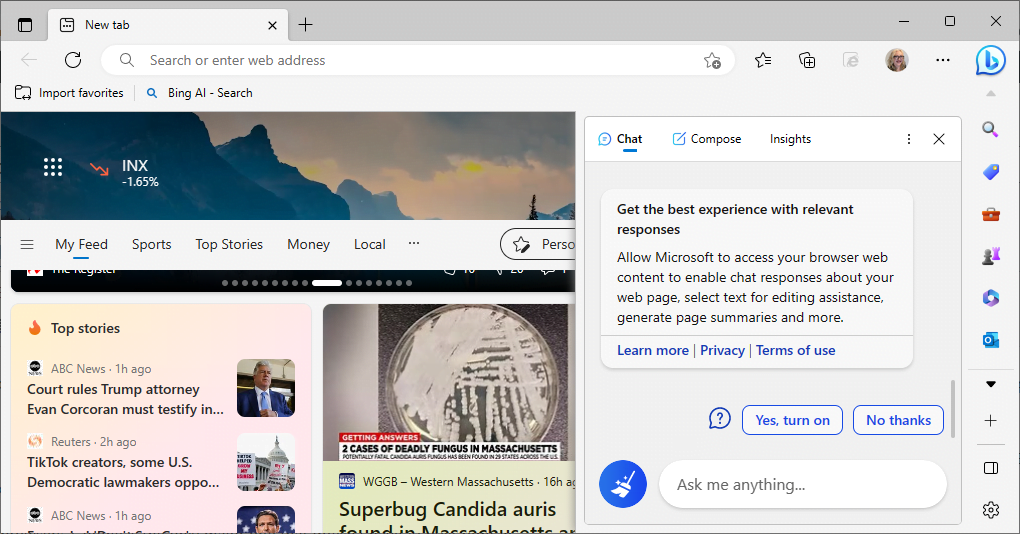Open the Collections toolbar icon
The width and height of the screenshot is (1020, 534).
coord(807,60)
